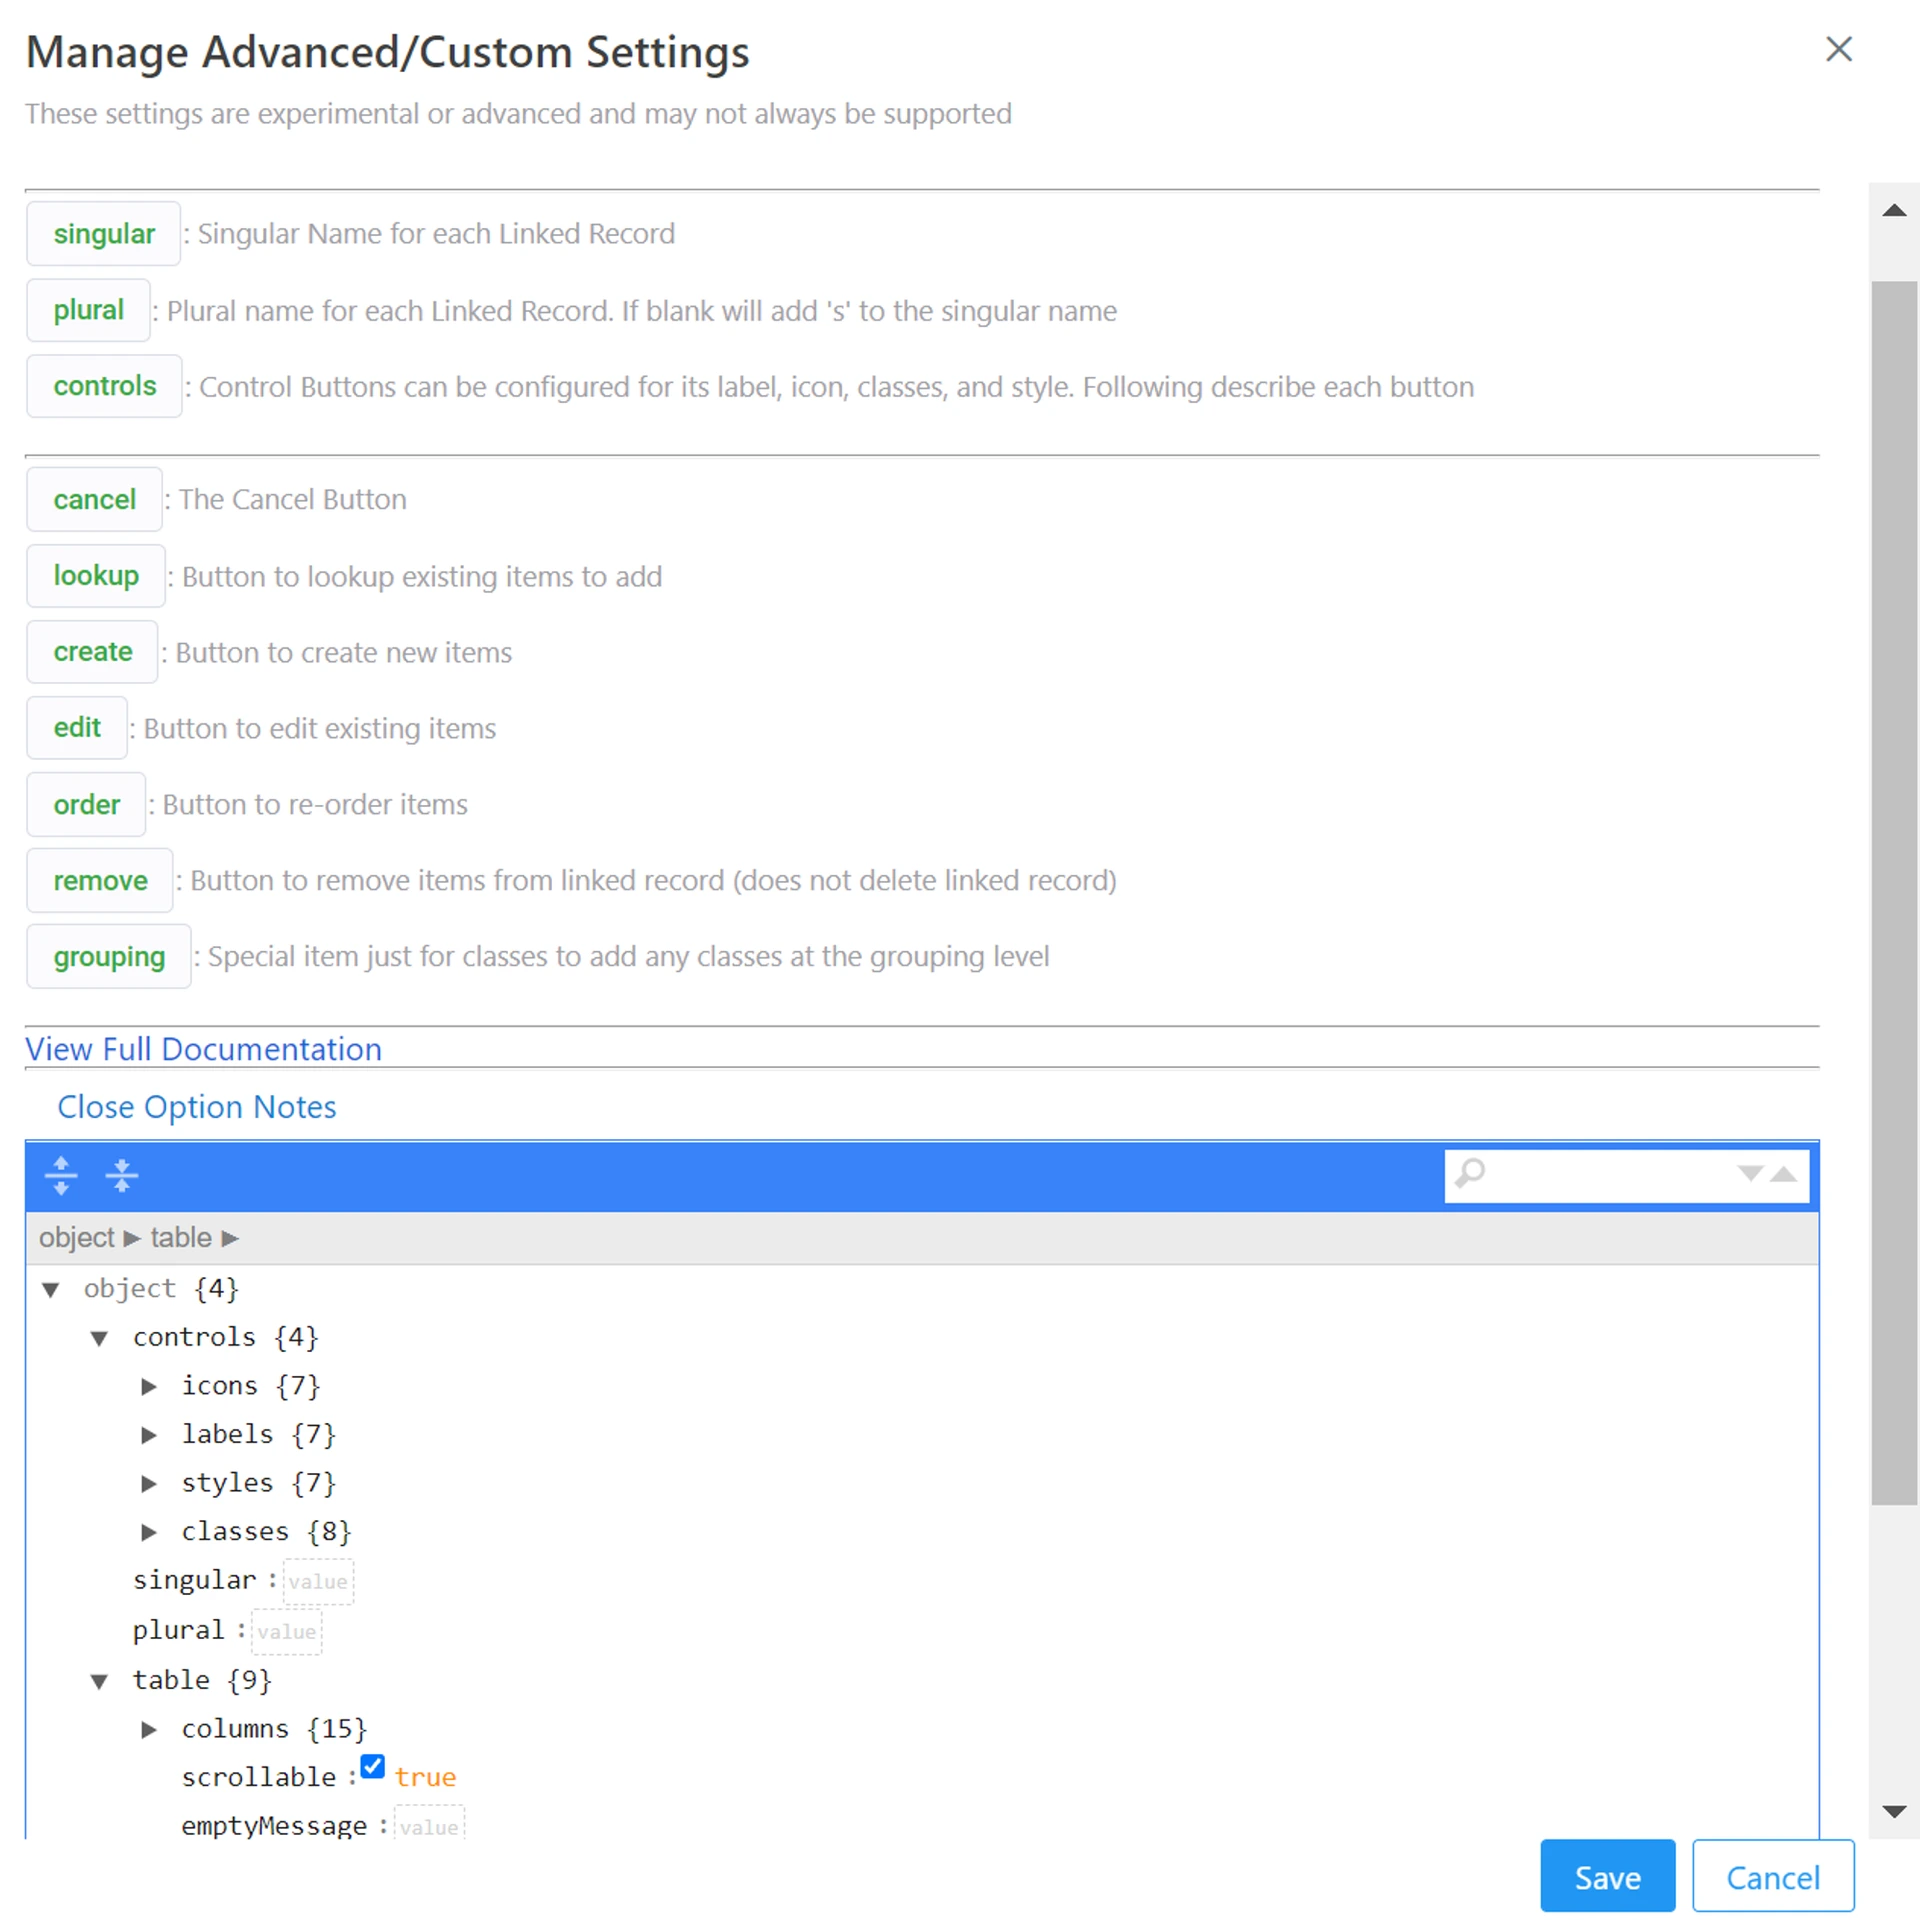Expand the classes node
Image resolution: width=1920 pixels, height=1924 pixels.
148,1532
